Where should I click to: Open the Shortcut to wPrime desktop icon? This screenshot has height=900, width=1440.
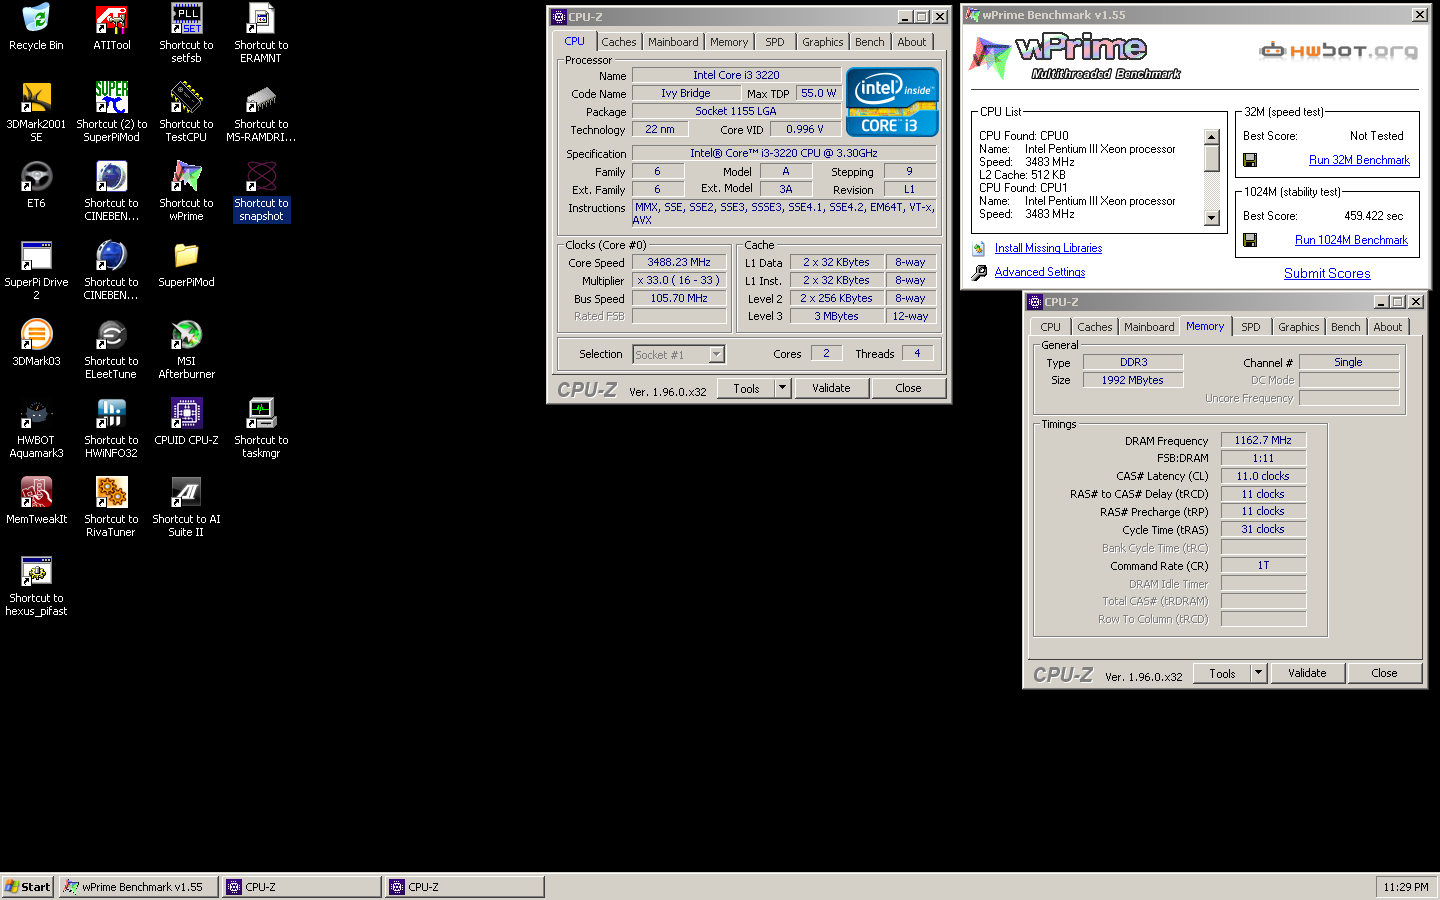click(x=186, y=191)
